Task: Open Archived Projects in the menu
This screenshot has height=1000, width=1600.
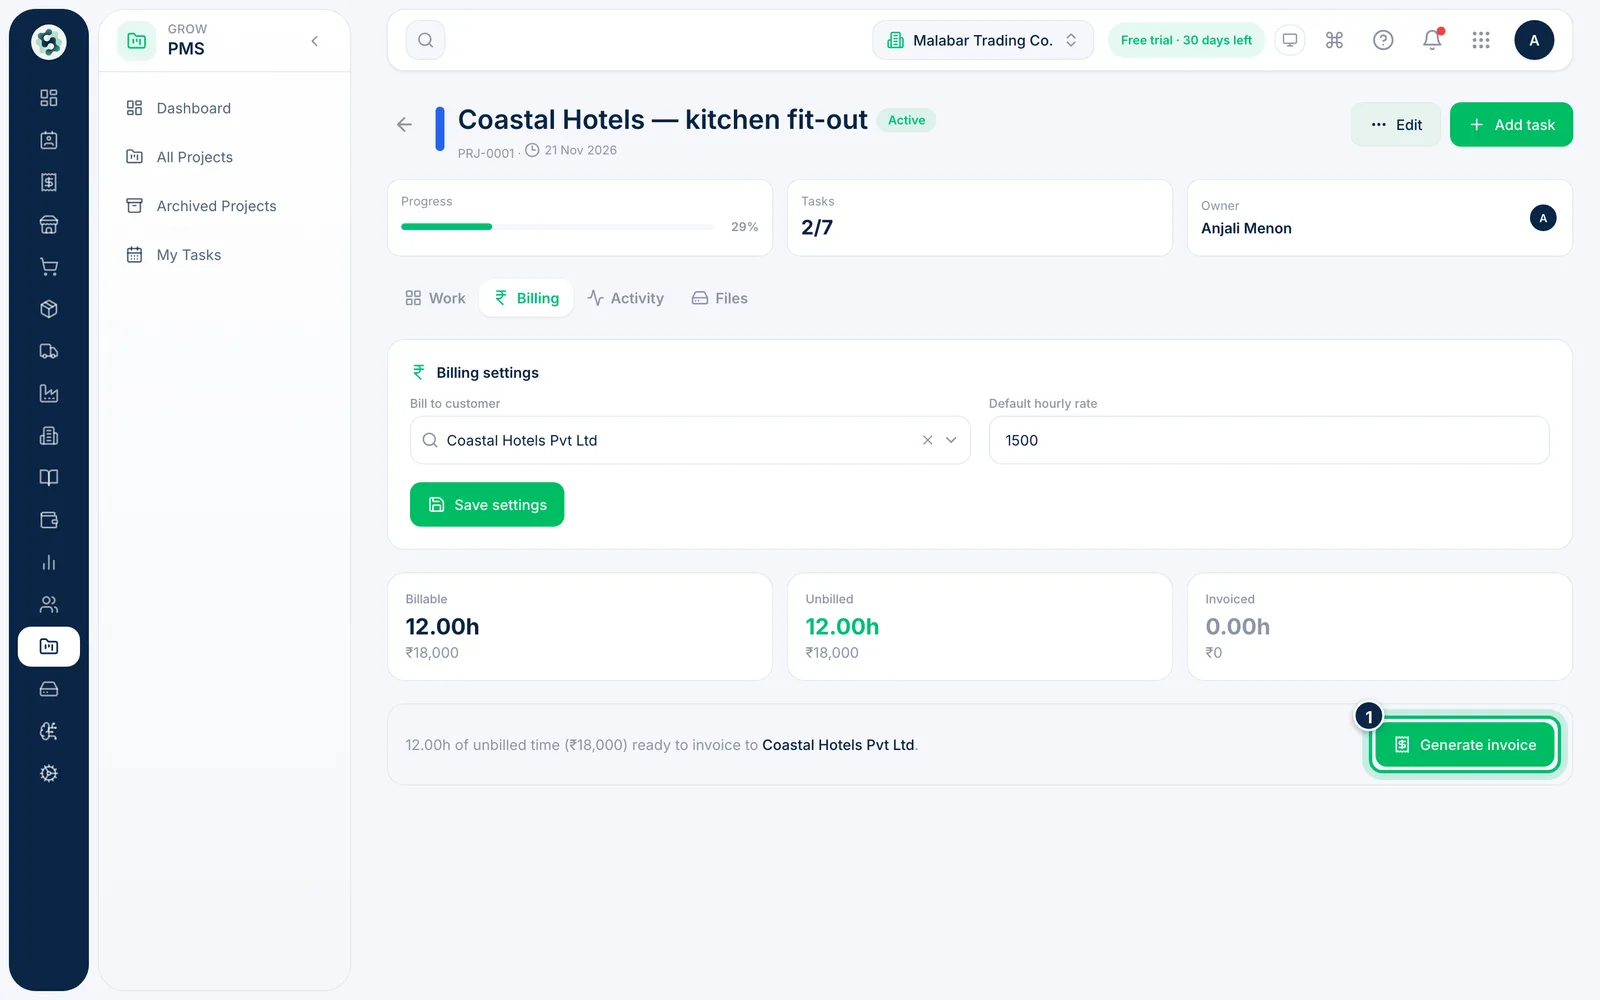Action: [224, 206]
